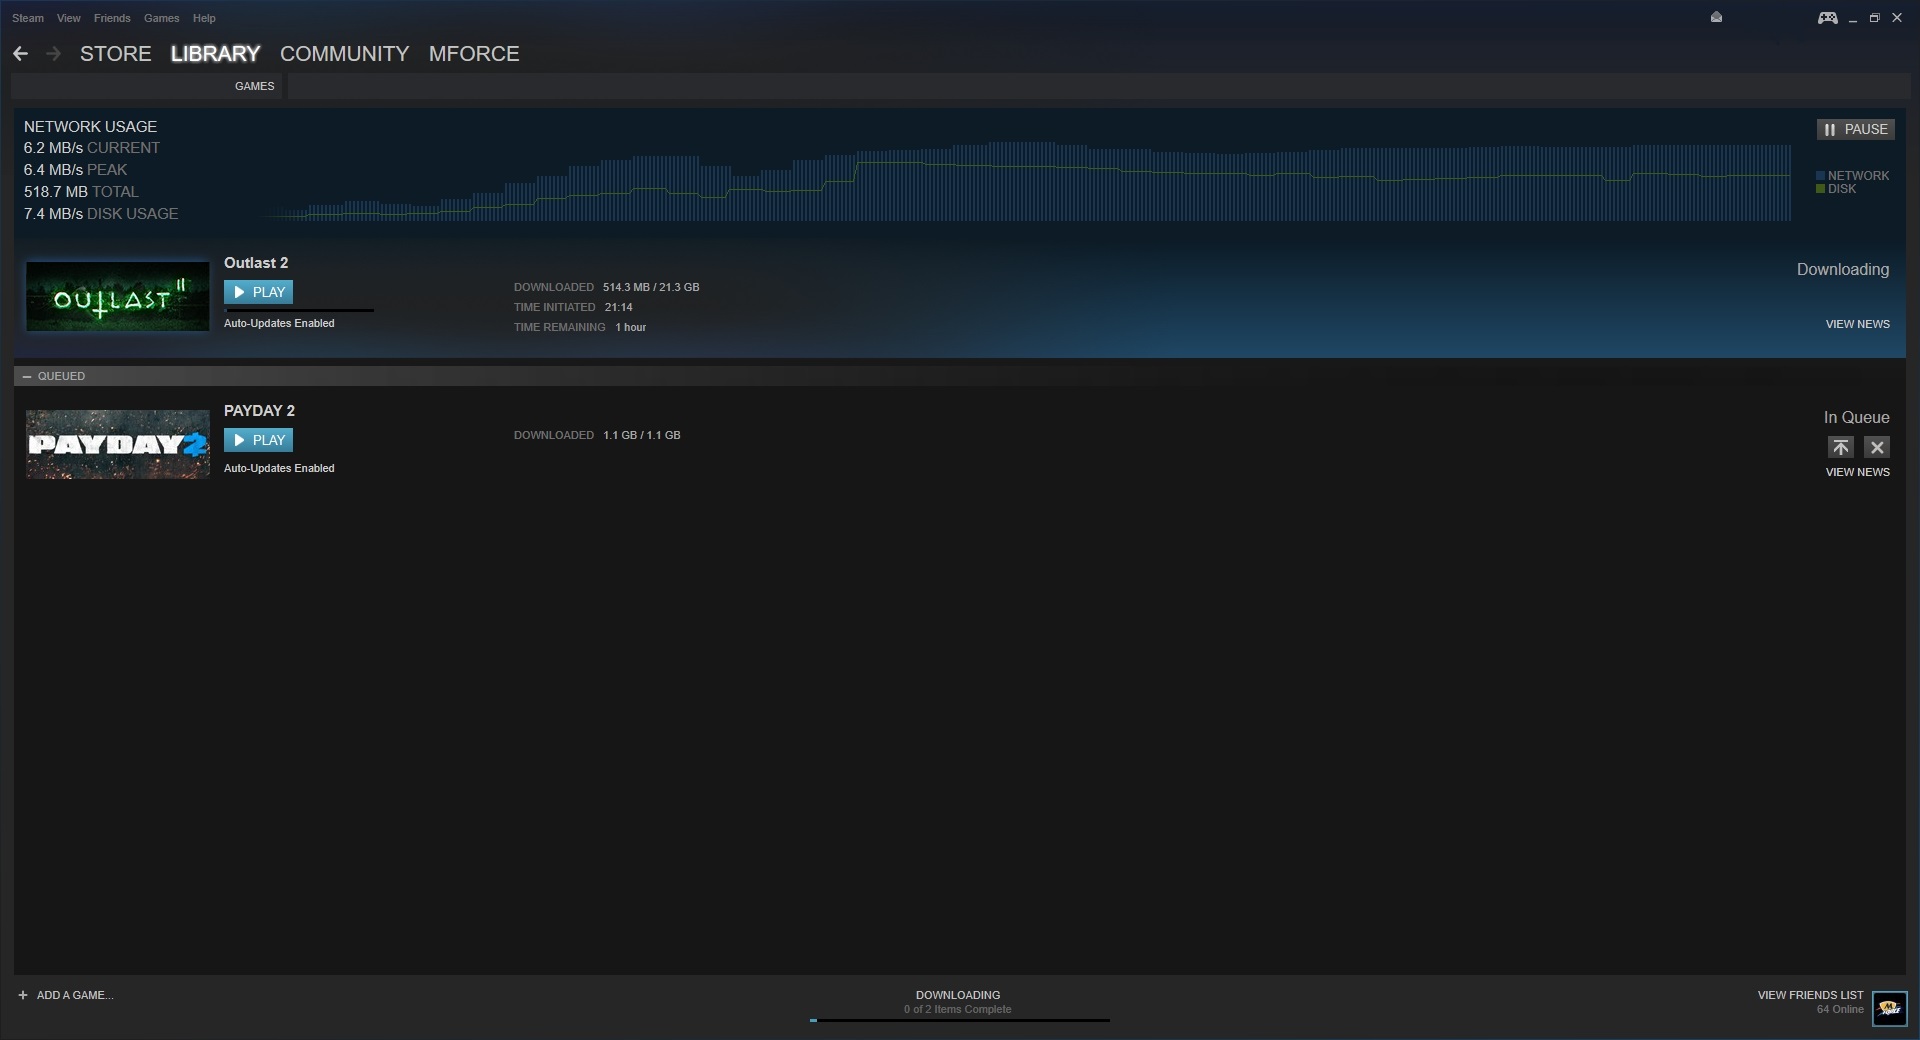Viewport: 1920px width, 1040px height.
Task: Go forward with the right arrow
Action: click(x=54, y=54)
